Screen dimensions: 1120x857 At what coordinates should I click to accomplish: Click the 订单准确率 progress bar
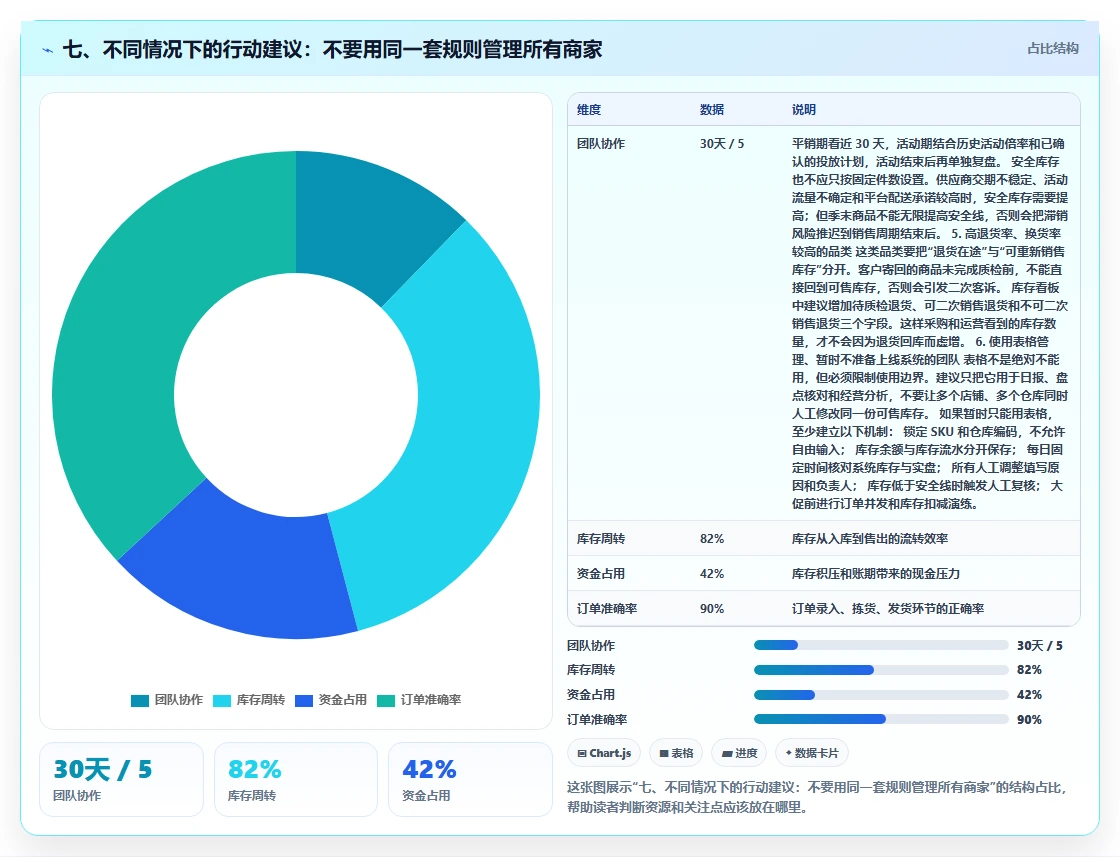tap(881, 719)
